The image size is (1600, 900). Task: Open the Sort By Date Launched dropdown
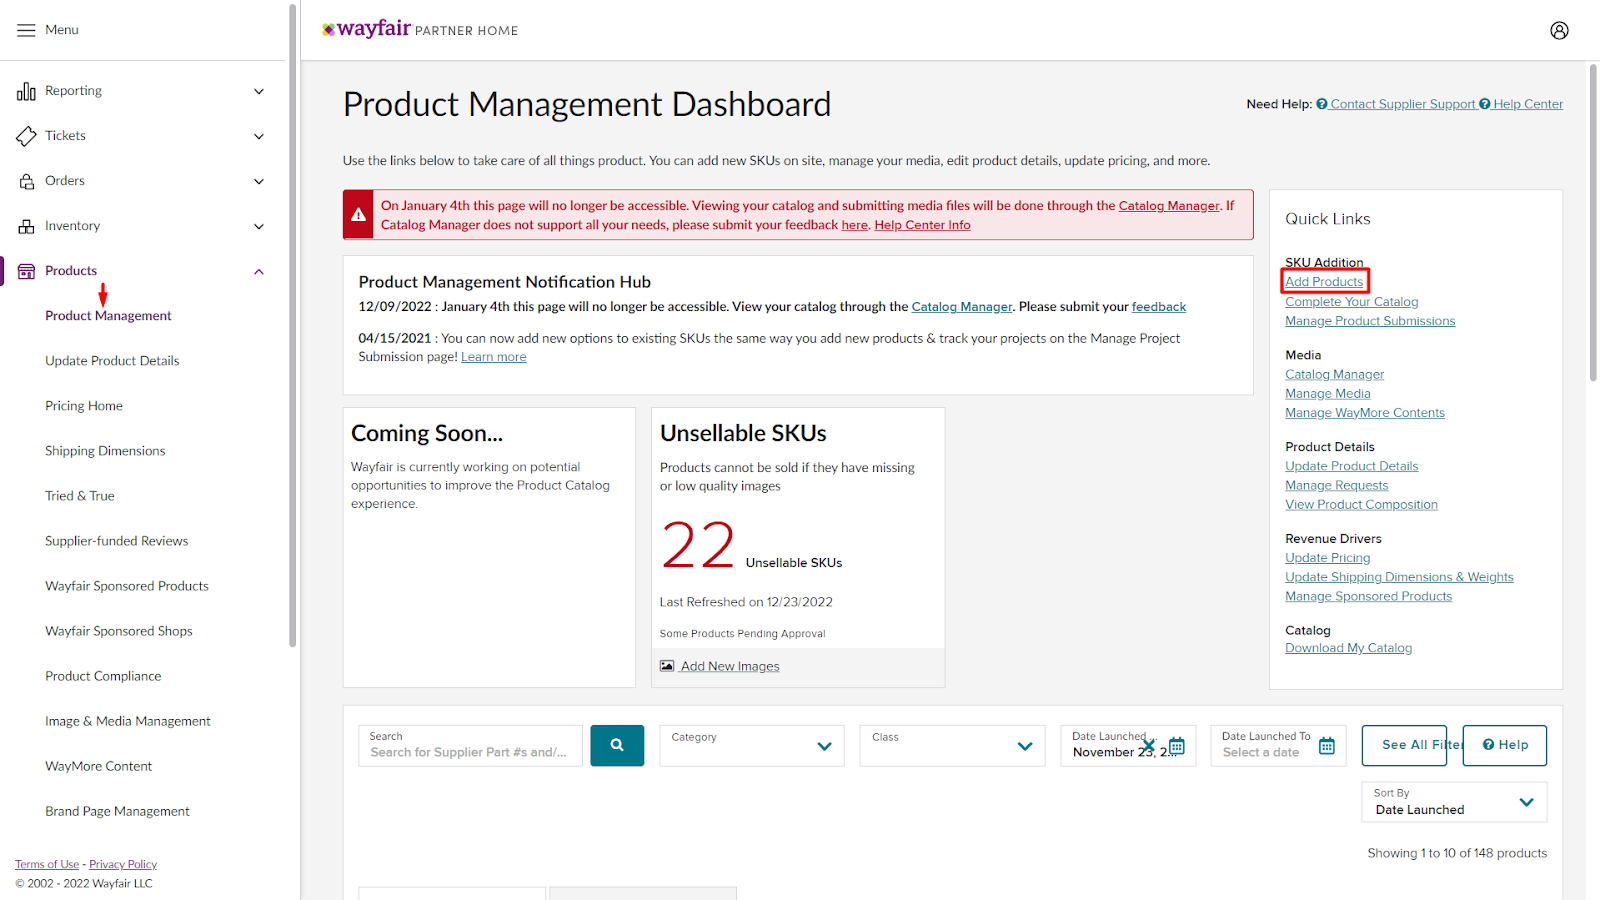(1454, 802)
